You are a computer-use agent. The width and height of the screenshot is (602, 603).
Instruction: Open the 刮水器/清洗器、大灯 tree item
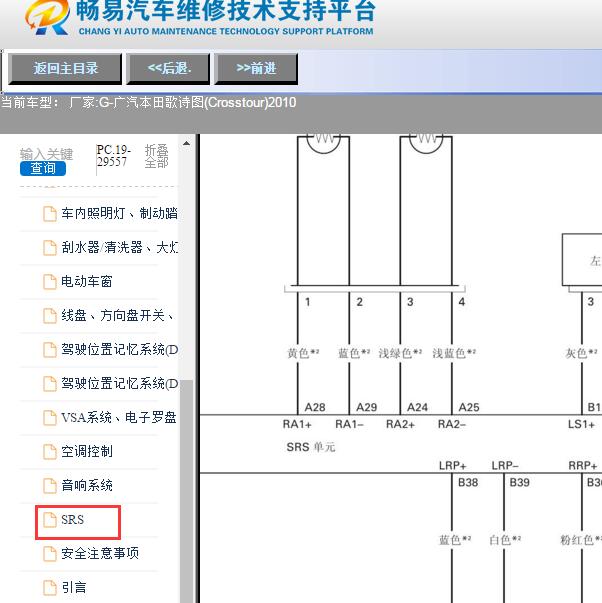pos(119,247)
